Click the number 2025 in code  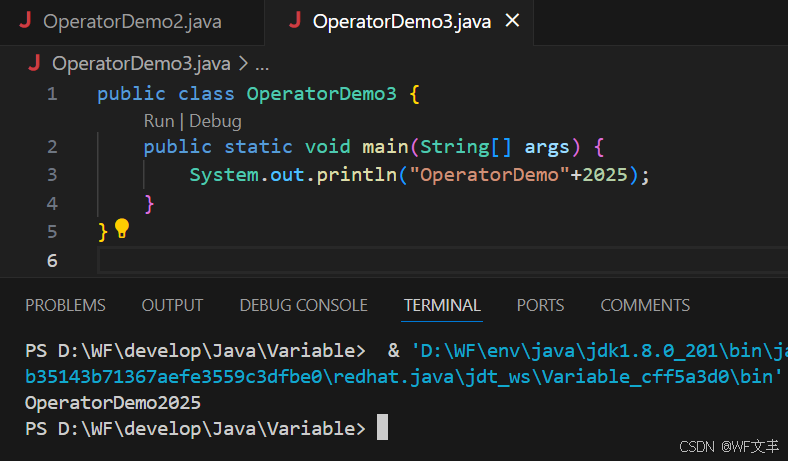coord(605,175)
